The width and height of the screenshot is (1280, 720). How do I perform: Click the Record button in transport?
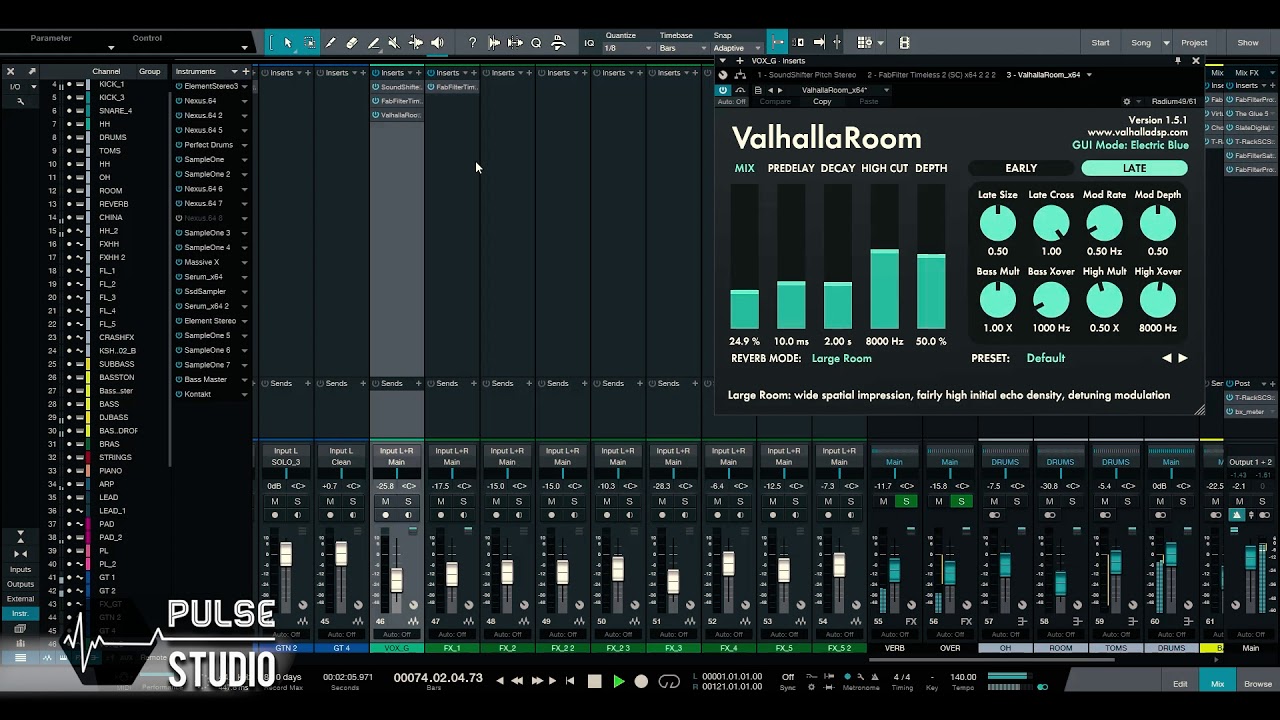coord(642,681)
